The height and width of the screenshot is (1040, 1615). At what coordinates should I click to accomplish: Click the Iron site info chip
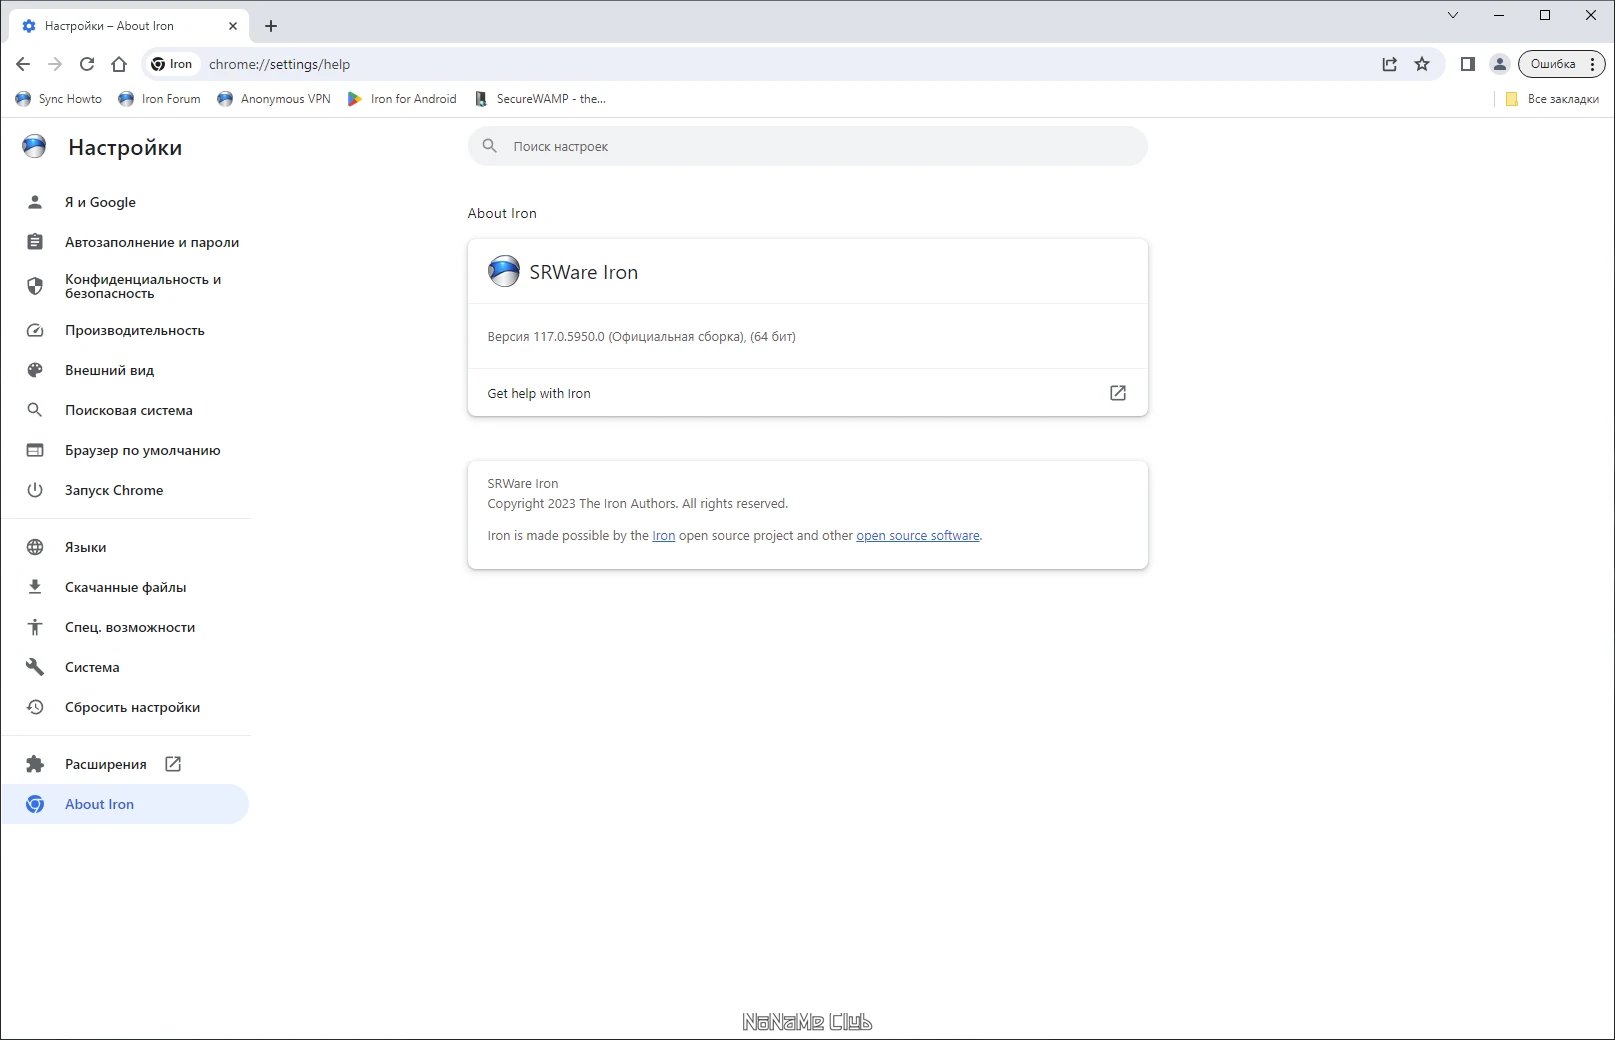tap(172, 64)
